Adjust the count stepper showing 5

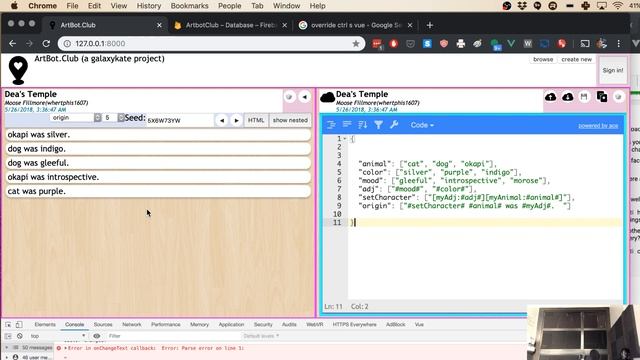[x=114, y=118]
